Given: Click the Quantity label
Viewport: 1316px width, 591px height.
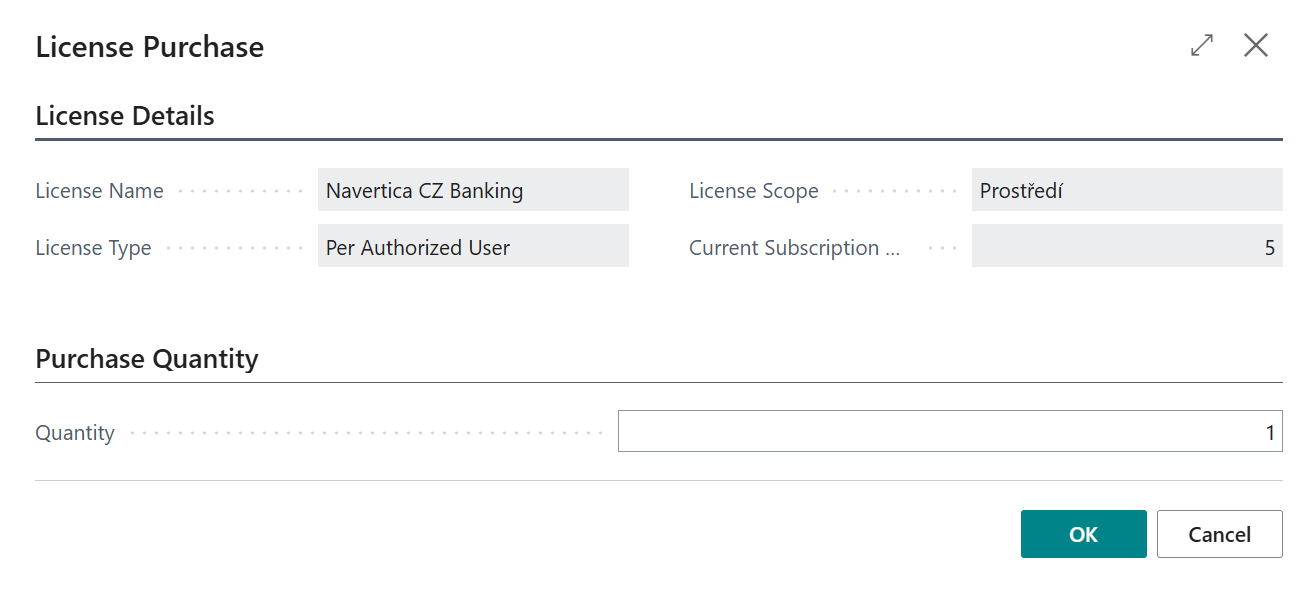Looking at the screenshot, I should point(75,431).
